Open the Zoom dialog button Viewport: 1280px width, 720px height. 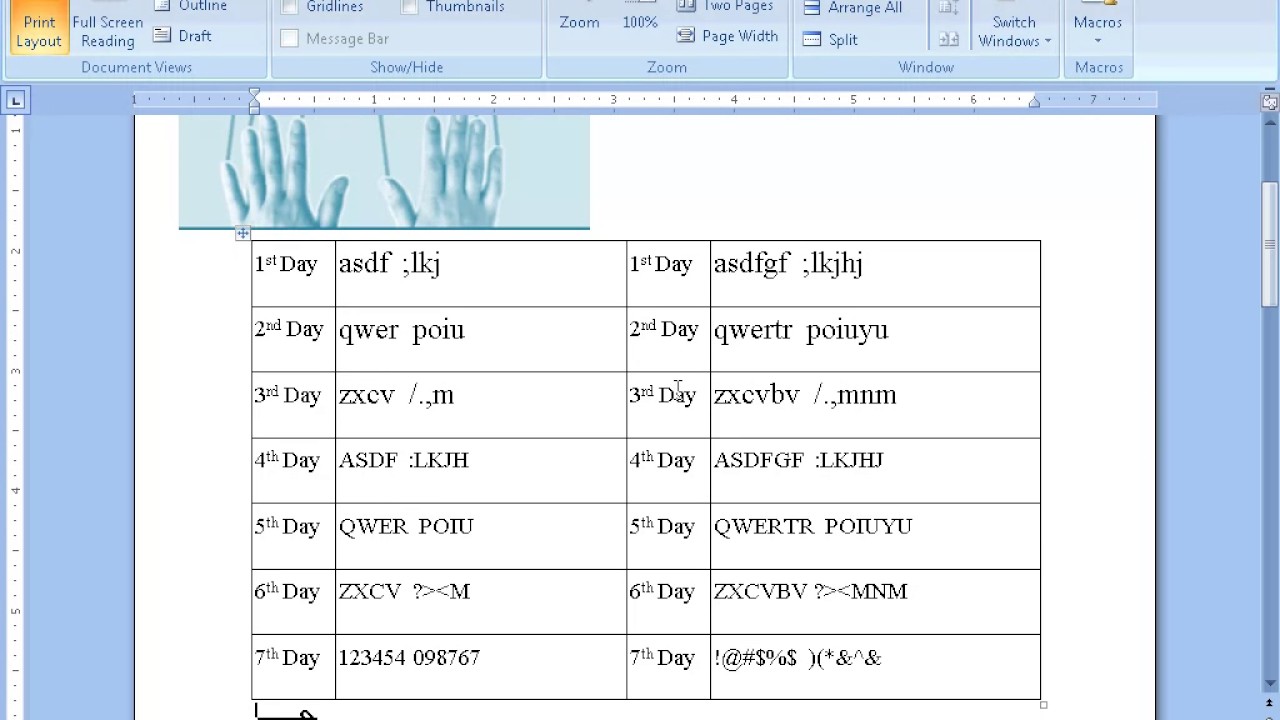coord(579,22)
